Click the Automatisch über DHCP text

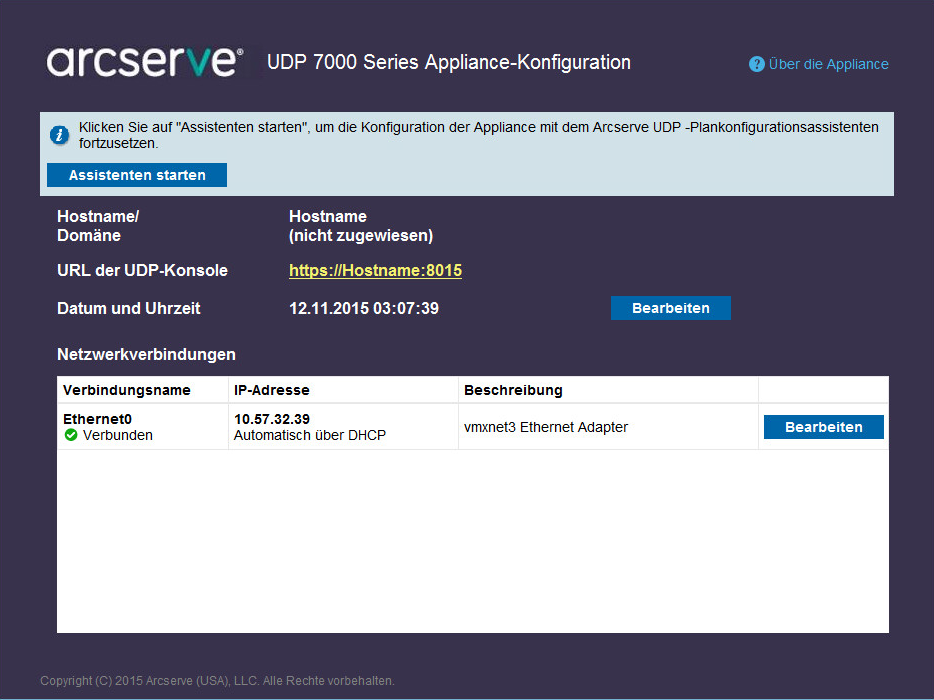pyautogui.click(x=310, y=435)
